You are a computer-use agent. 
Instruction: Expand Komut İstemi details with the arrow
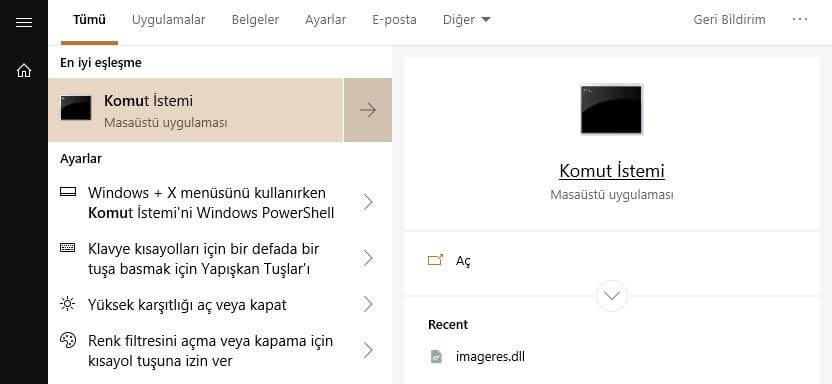point(368,110)
